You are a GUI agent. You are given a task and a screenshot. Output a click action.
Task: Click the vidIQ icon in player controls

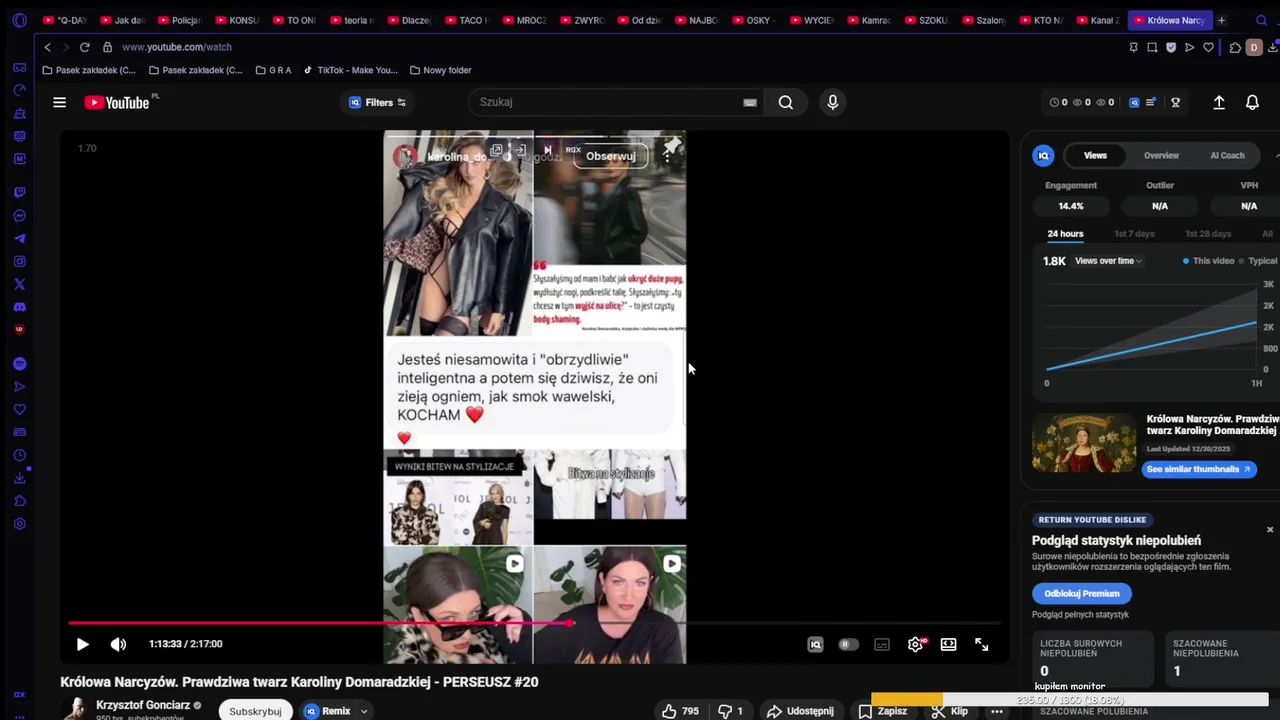[x=815, y=644]
